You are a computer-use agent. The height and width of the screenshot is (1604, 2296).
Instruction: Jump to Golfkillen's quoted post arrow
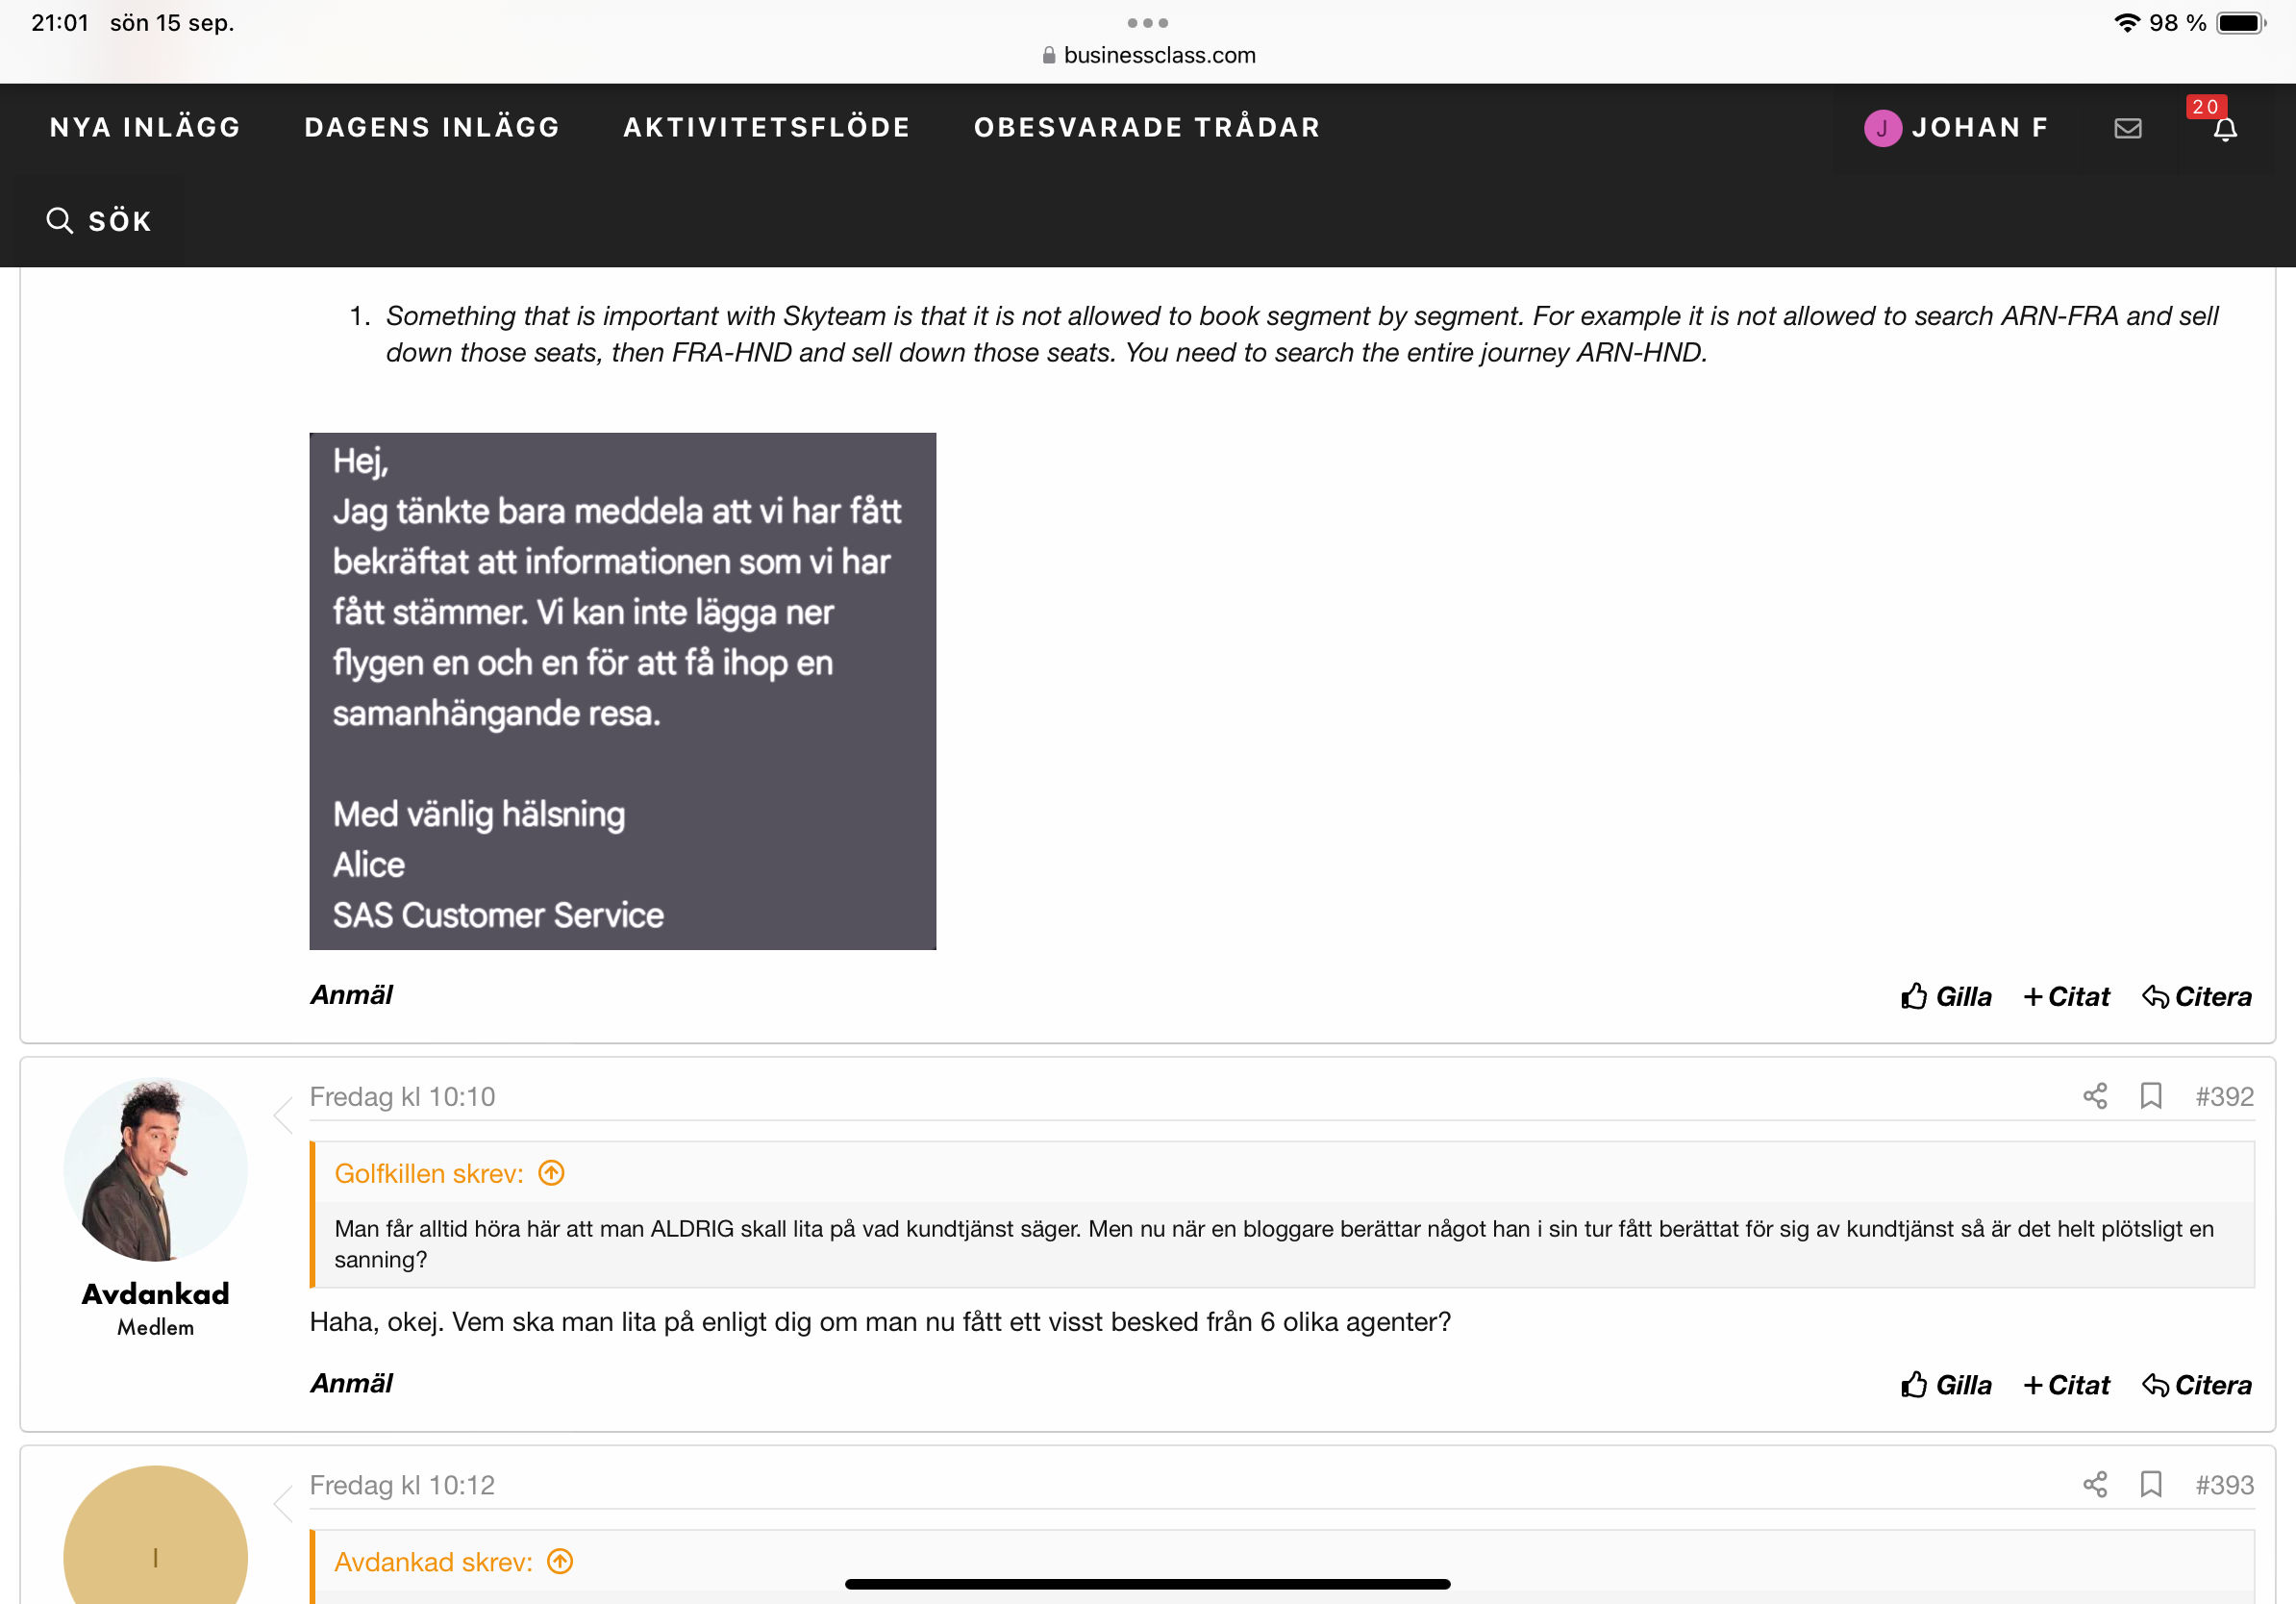[x=551, y=1173]
